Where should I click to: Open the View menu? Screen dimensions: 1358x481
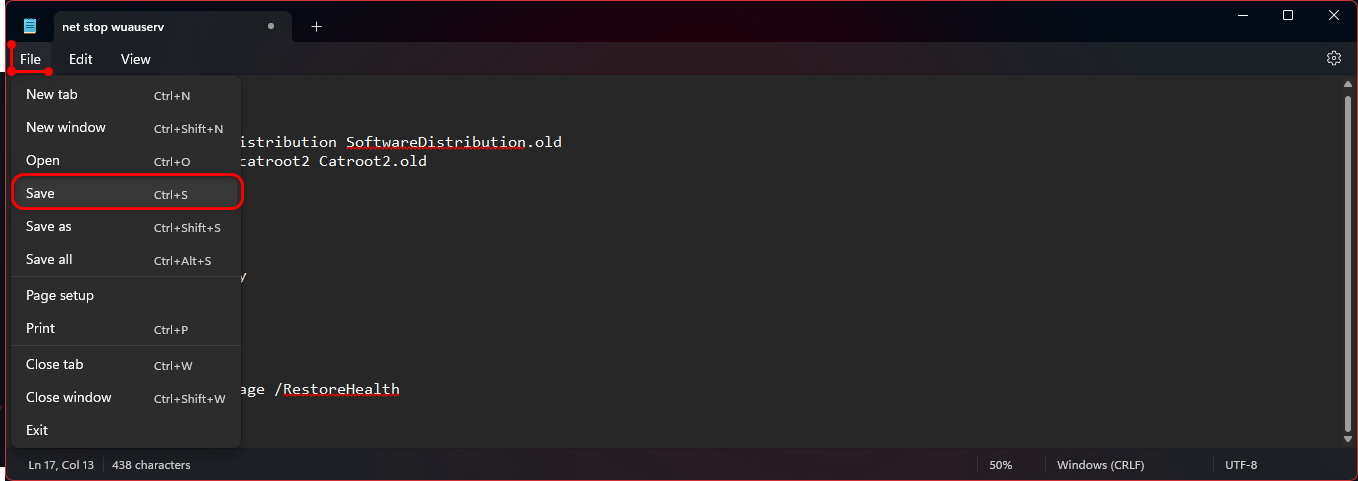[x=136, y=59]
